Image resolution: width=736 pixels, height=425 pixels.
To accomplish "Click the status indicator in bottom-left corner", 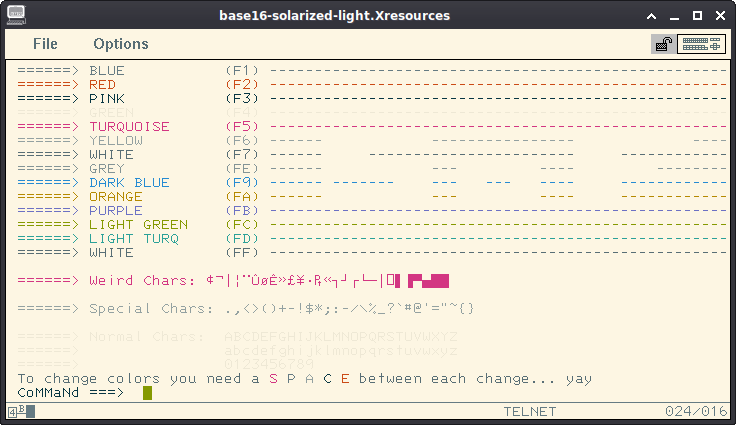I will click(22, 412).
